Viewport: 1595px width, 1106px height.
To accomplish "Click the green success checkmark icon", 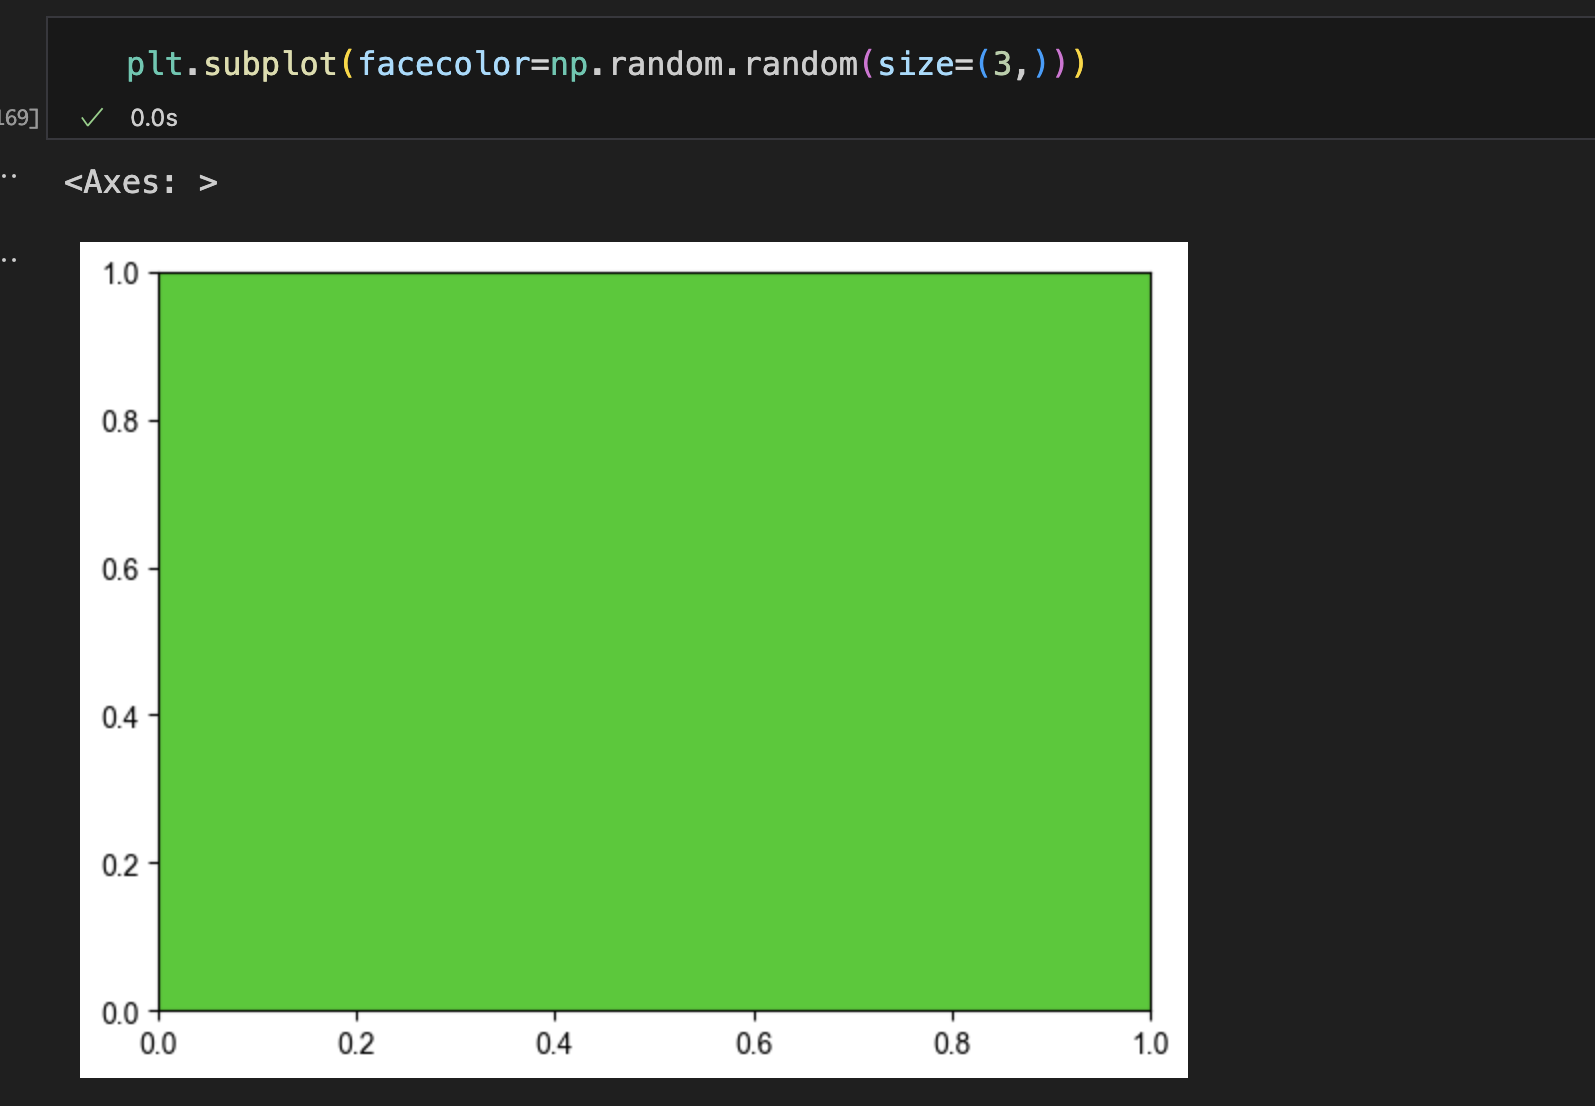I will tap(92, 118).
